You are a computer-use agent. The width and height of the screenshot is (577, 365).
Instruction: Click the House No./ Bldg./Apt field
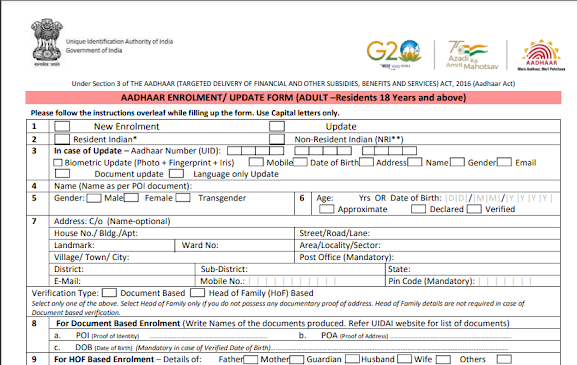172,233
